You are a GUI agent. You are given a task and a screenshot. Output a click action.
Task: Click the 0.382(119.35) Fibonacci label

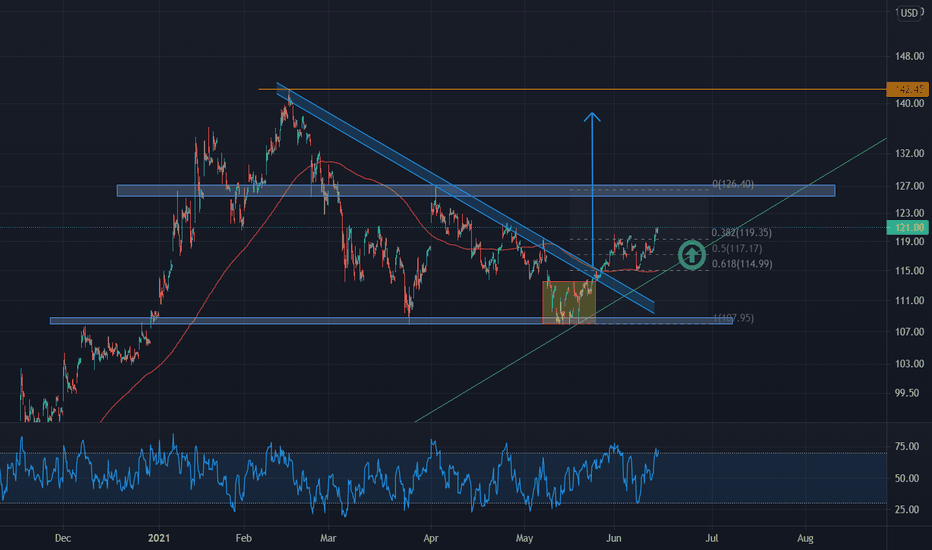click(x=741, y=232)
